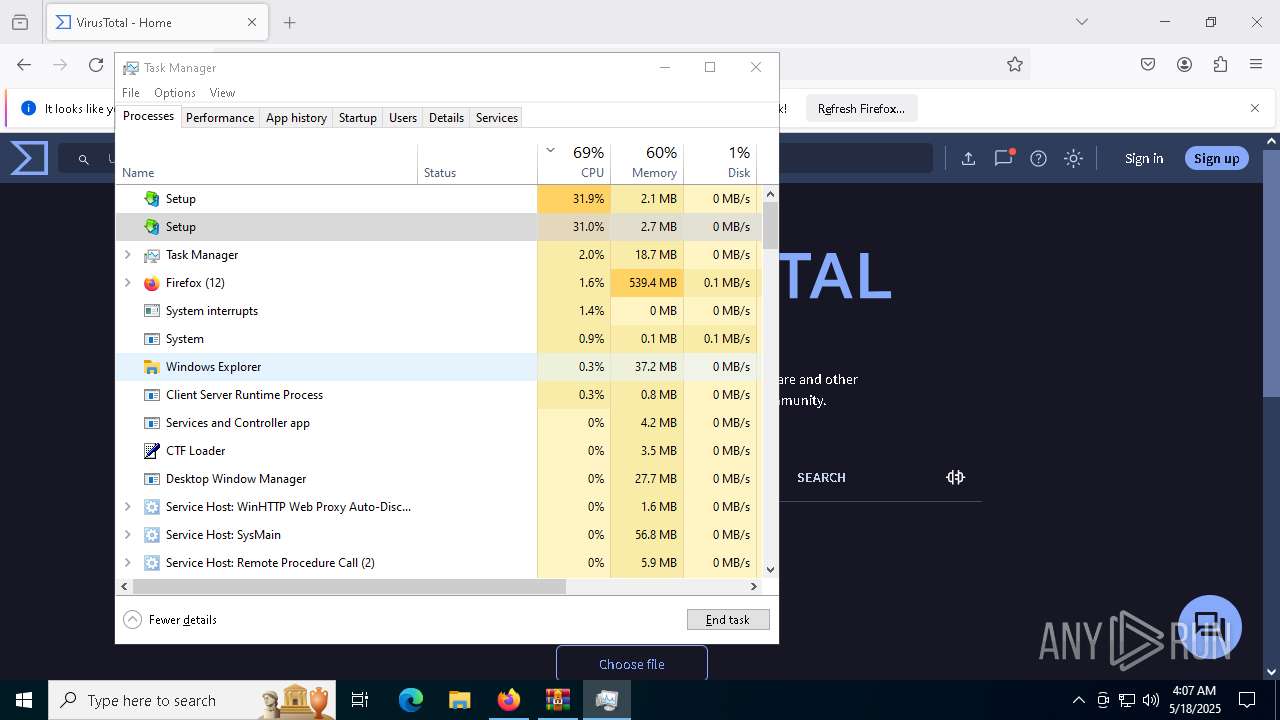Screen dimensions: 1280x720
Task: Click the Refresh Firefox button
Action: tap(861, 109)
